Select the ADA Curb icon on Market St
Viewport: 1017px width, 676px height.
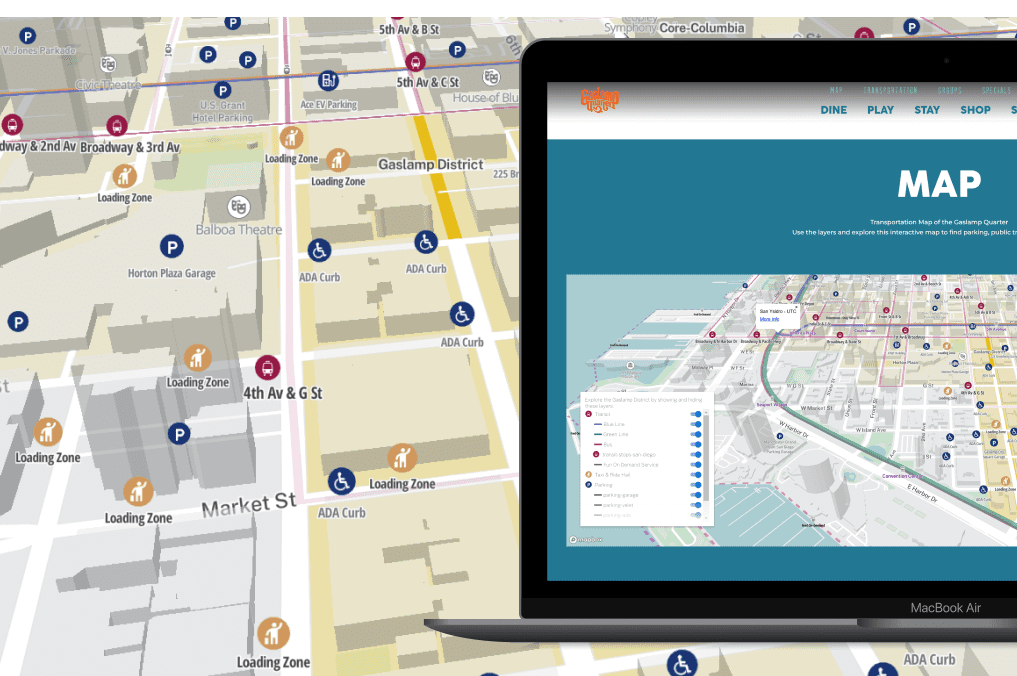[341, 482]
